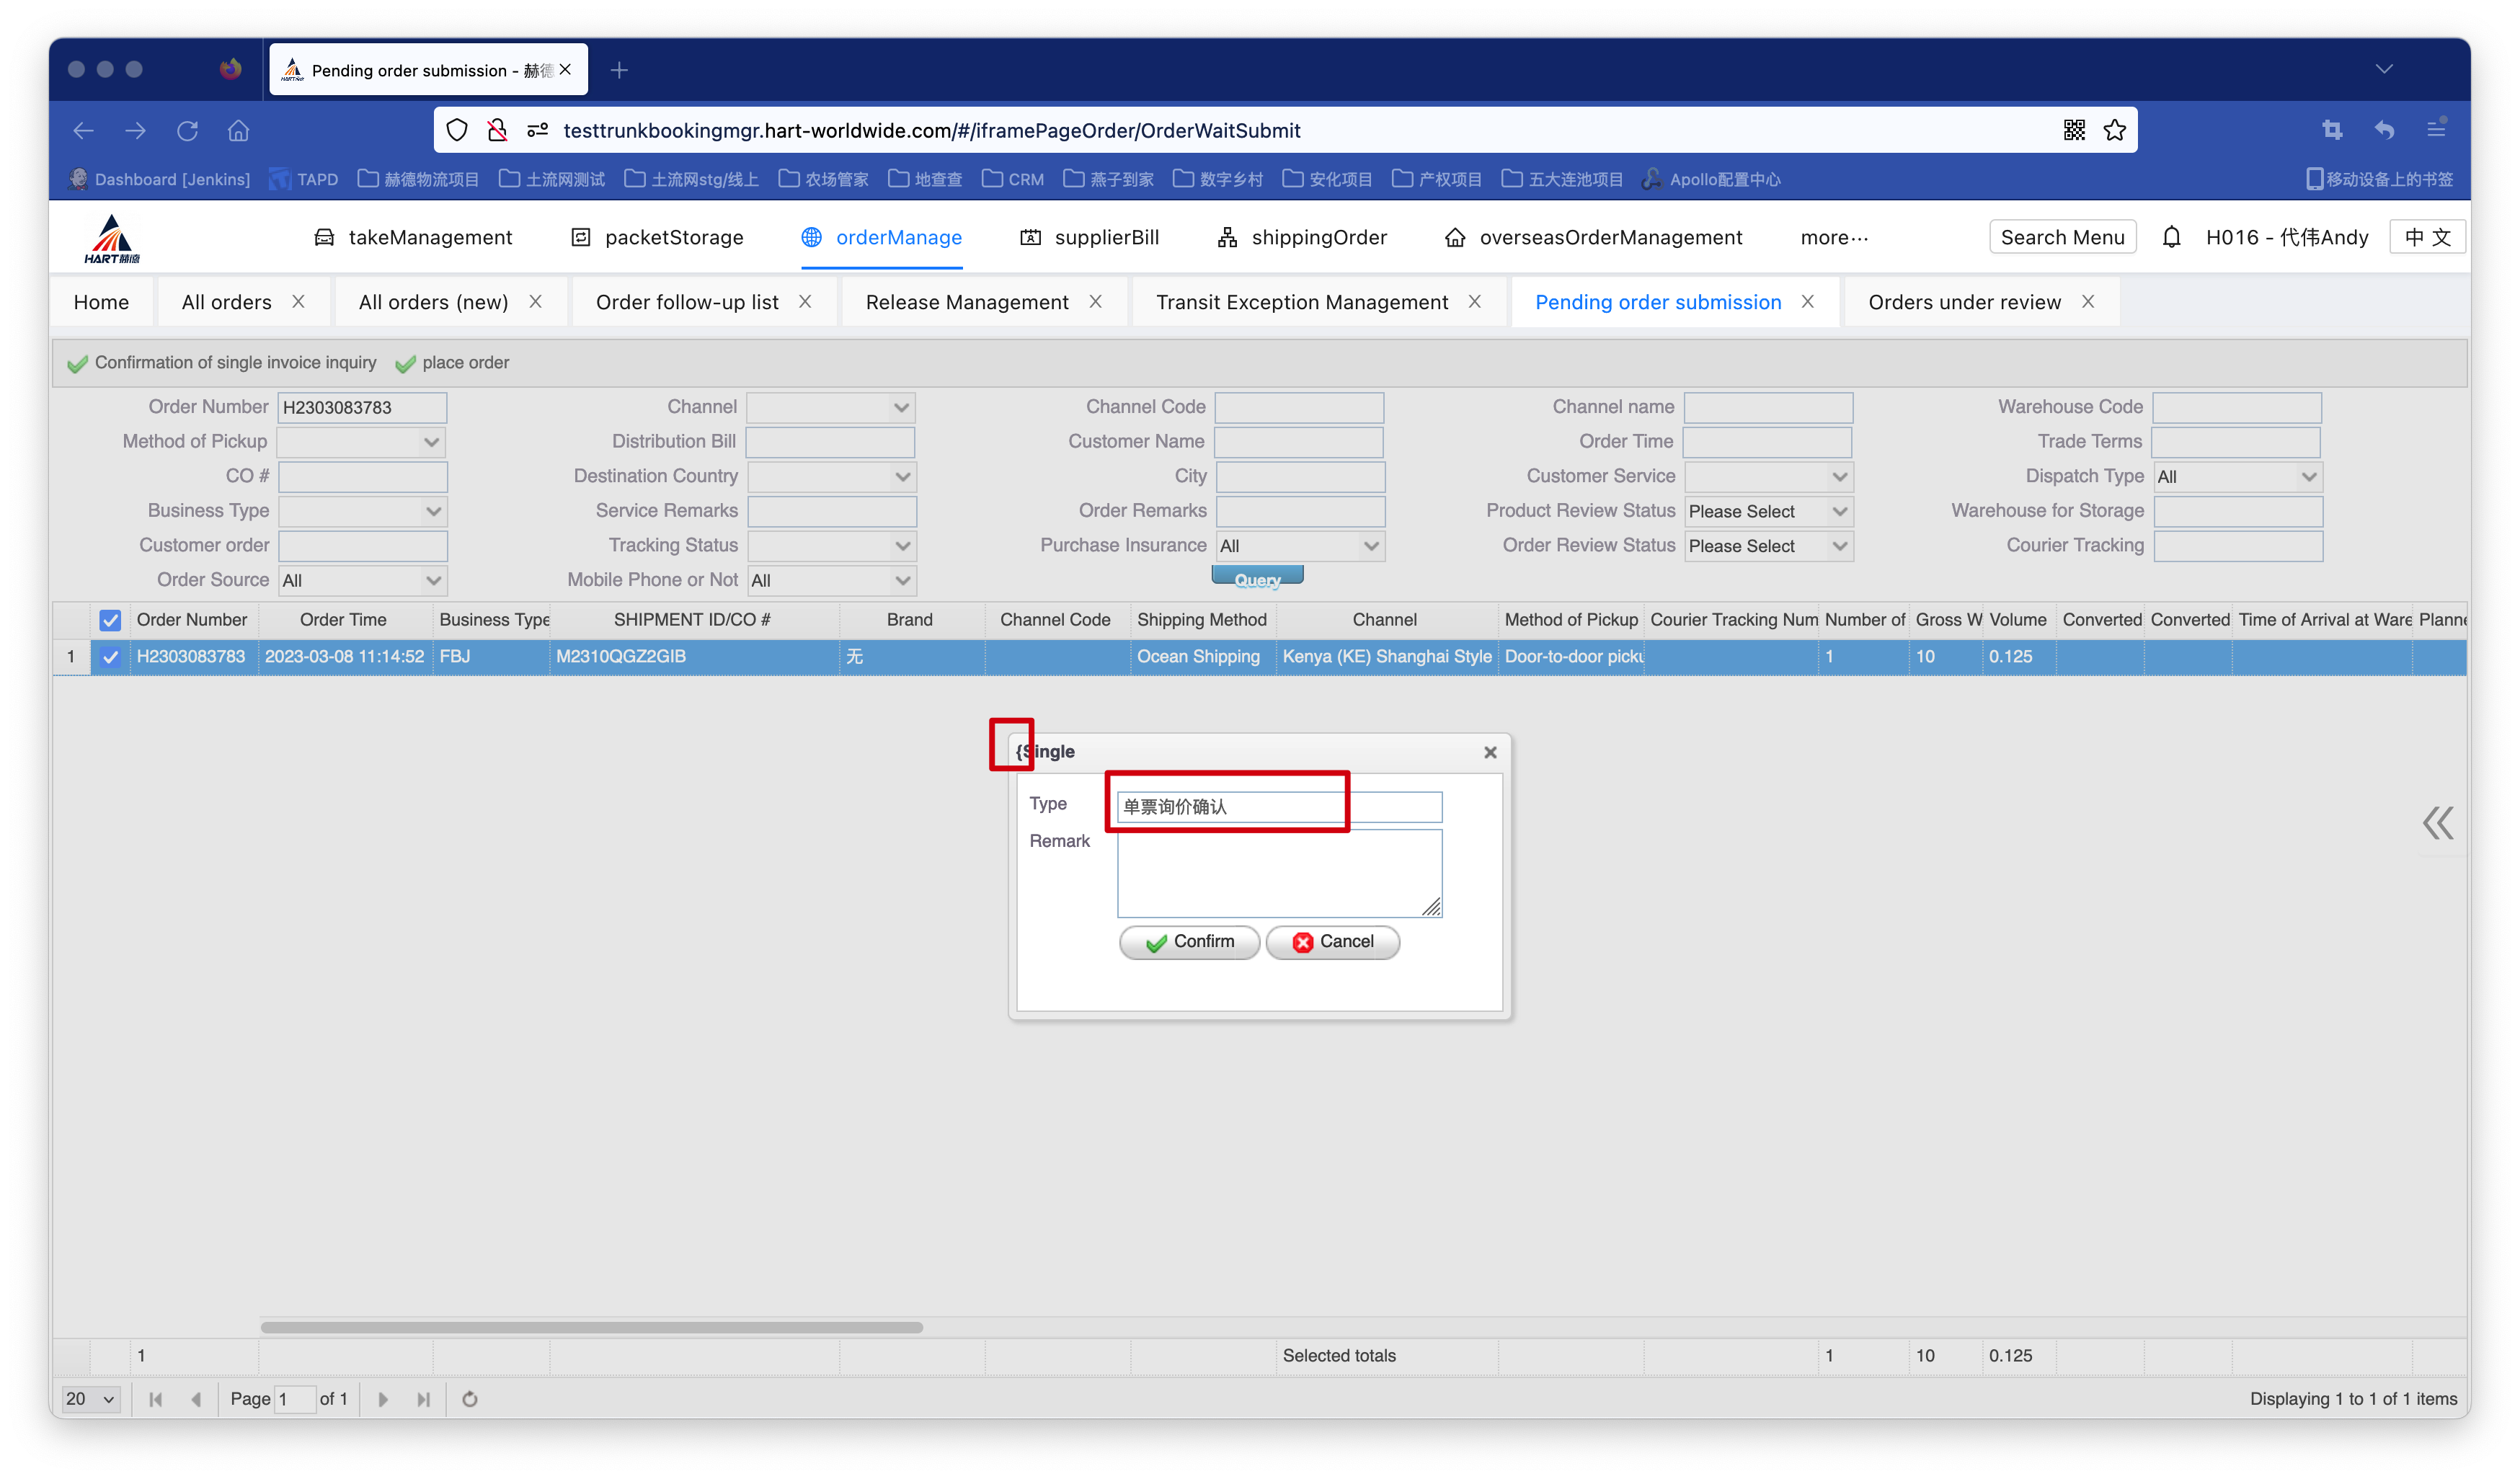Click the QR code icon in address bar
2520x1479 pixels.
(x=2074, y=130)
